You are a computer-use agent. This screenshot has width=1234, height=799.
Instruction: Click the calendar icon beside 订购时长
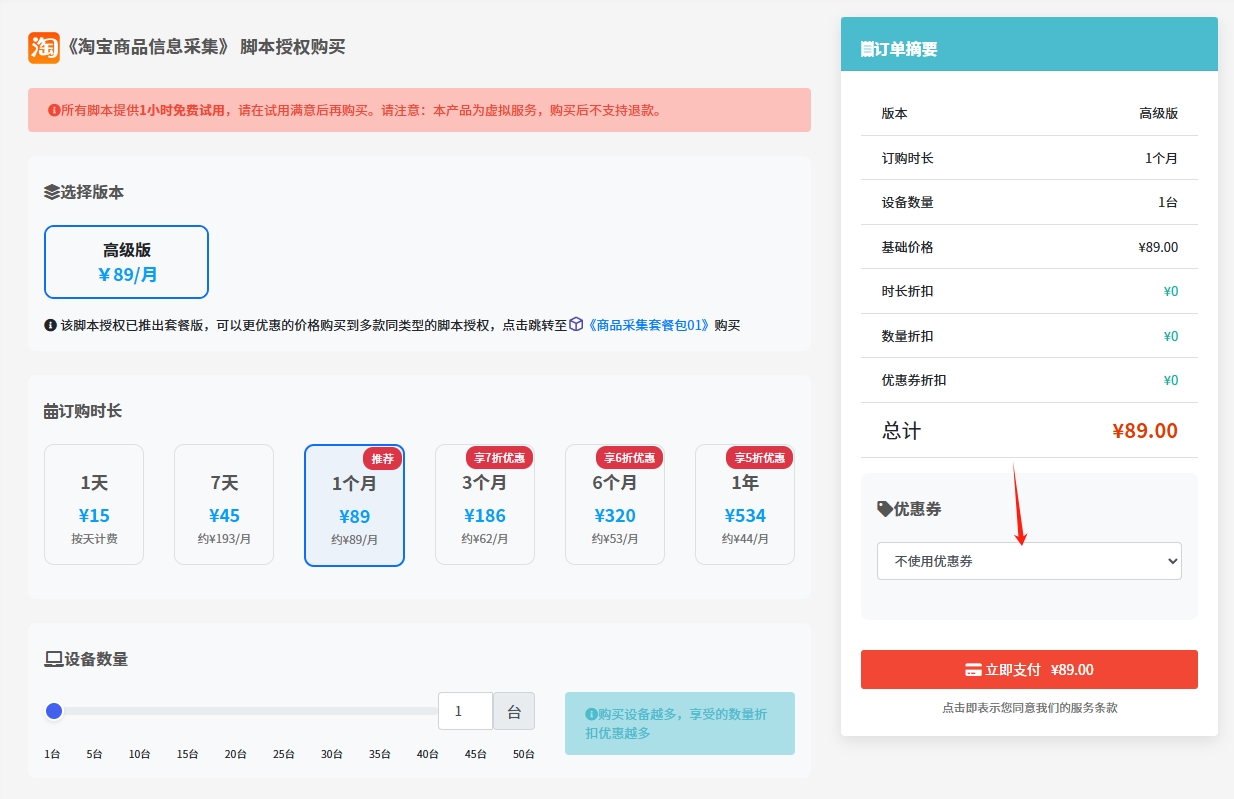(x=51, y=411)
